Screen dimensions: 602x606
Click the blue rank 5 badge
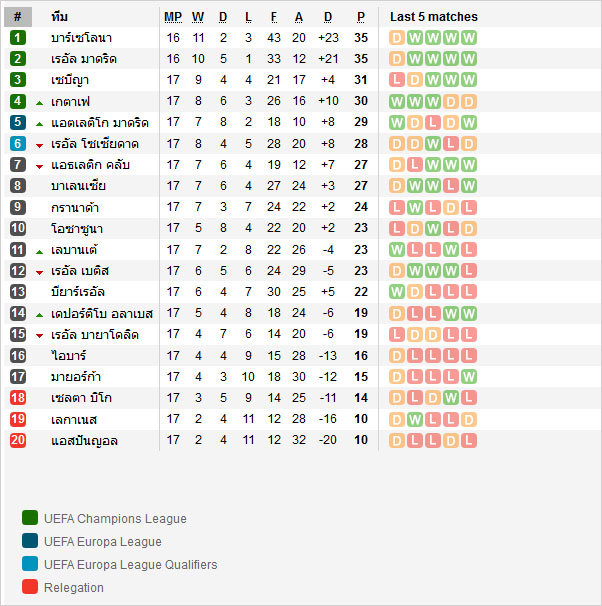[x=18, y=122]
